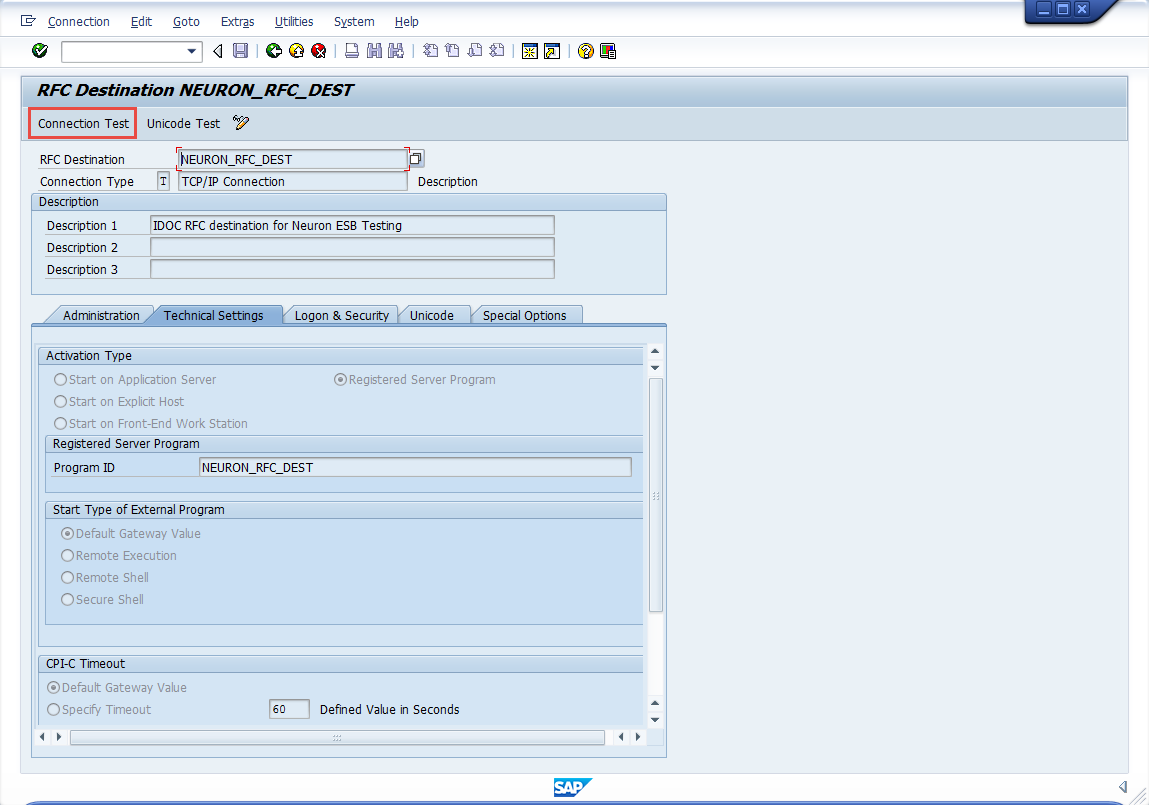Image resolution: width=1149 pixels, height=805 pixels.
Task: Click the Create New Session icon
Action: (530, 51)
